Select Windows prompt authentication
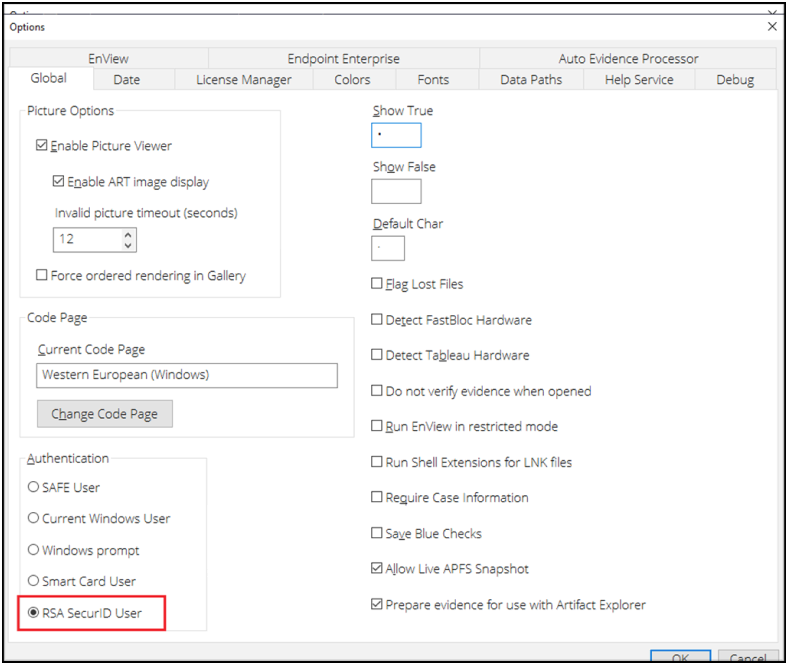 point(34,550)
